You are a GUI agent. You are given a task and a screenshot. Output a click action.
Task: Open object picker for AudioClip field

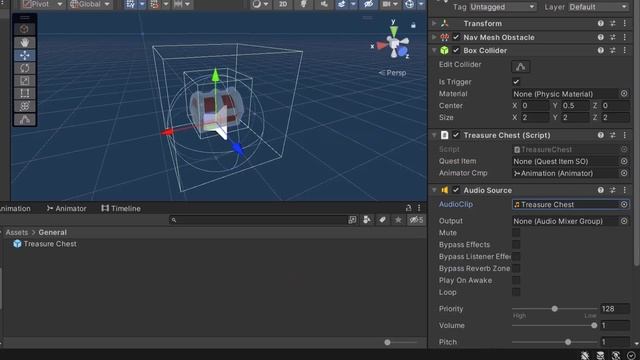click(x=624, y=204)
